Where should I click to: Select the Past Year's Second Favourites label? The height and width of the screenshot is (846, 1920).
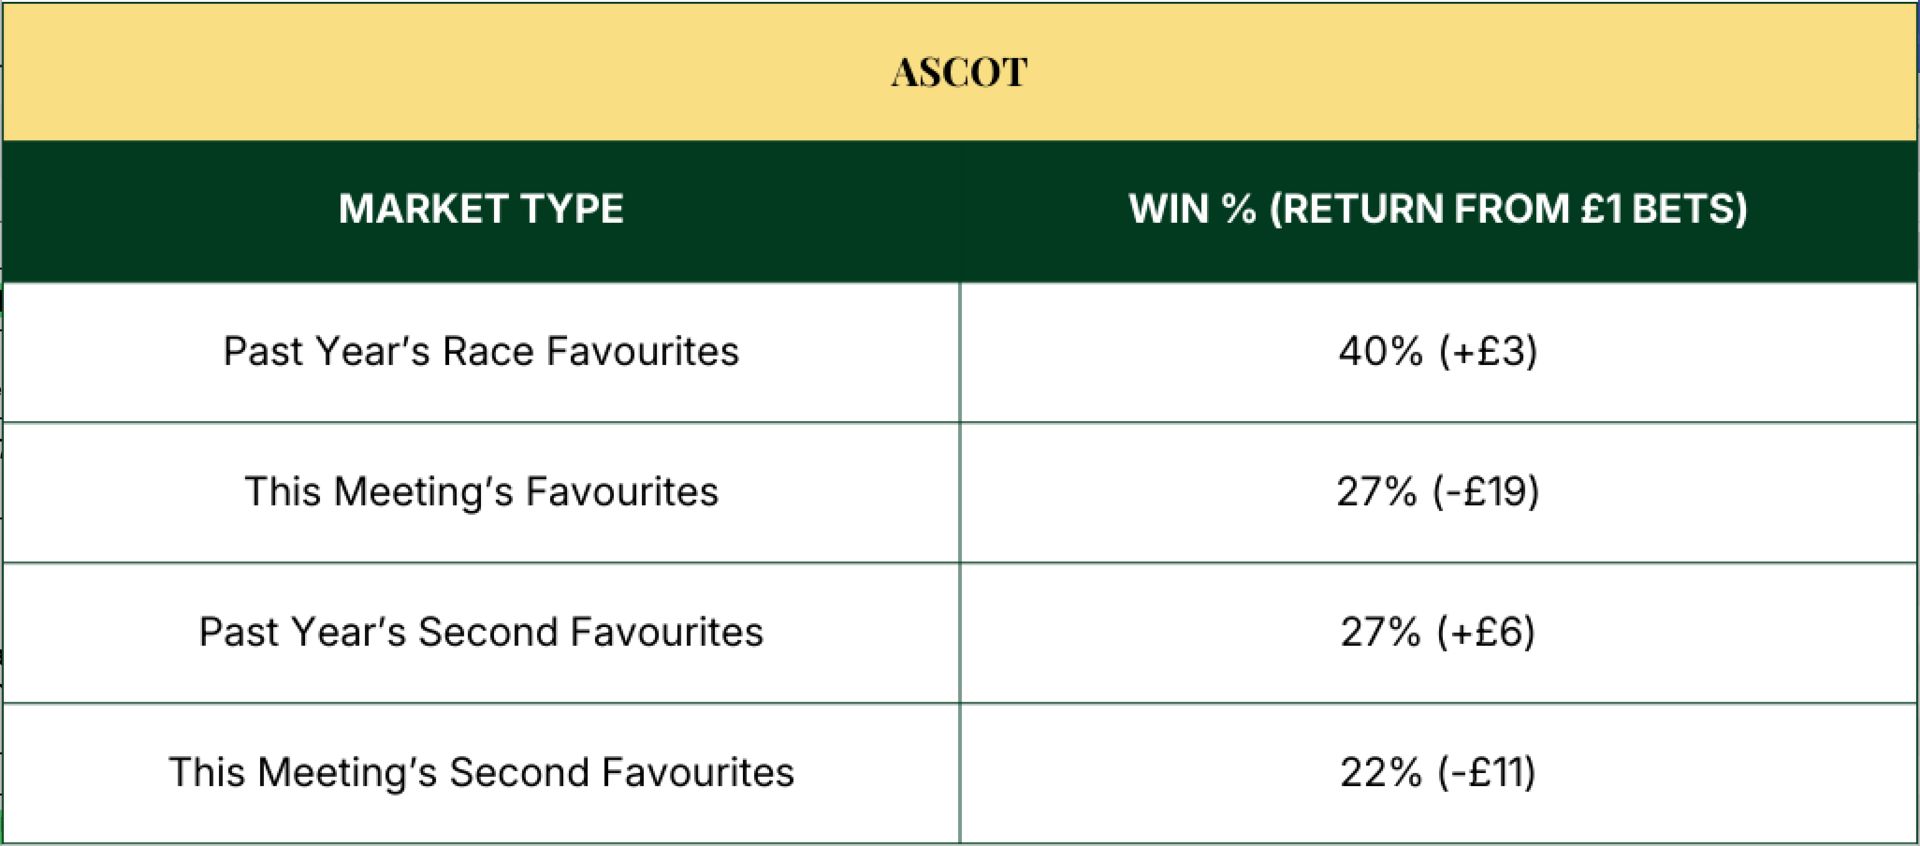click(481, 632)
